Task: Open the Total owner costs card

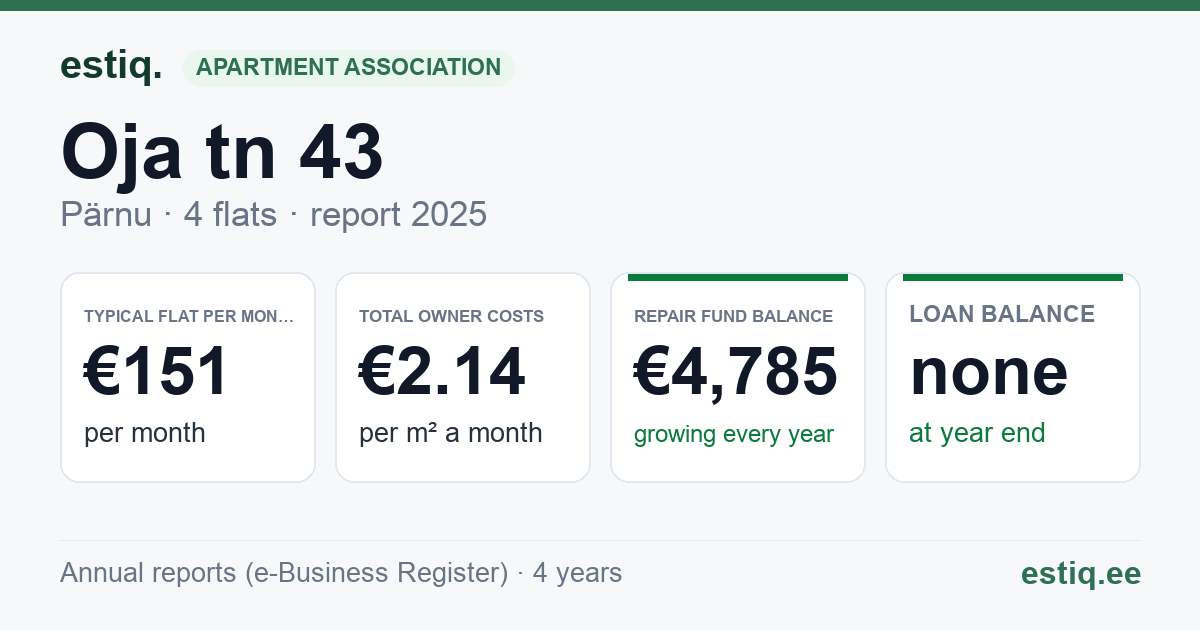Action: [463, 377]
